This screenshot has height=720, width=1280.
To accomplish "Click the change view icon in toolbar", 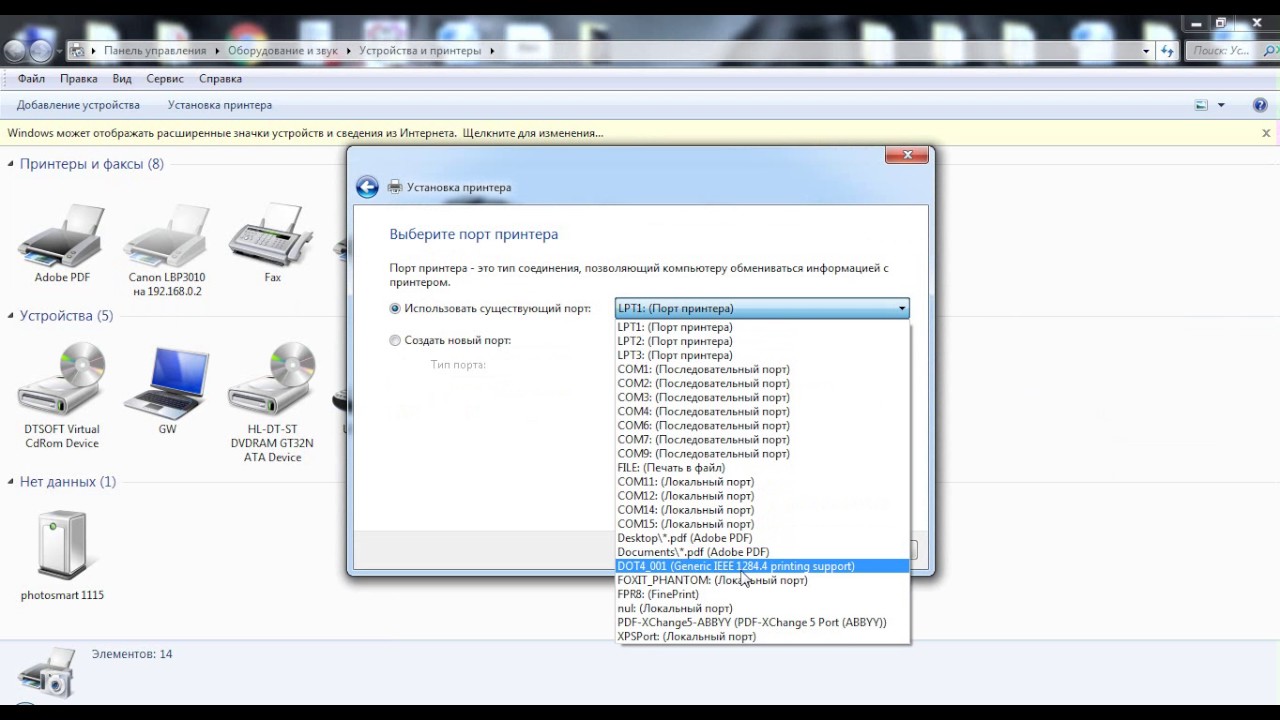I will coord(1201,105).
